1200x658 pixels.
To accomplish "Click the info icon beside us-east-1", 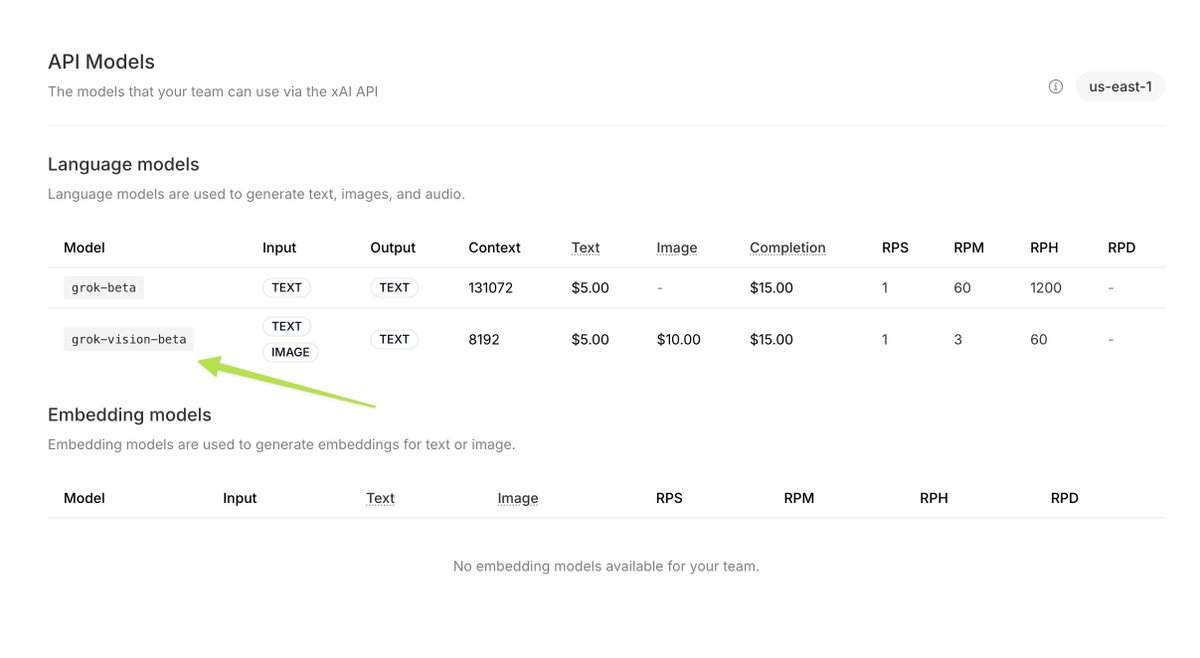I will point(1055,87).
